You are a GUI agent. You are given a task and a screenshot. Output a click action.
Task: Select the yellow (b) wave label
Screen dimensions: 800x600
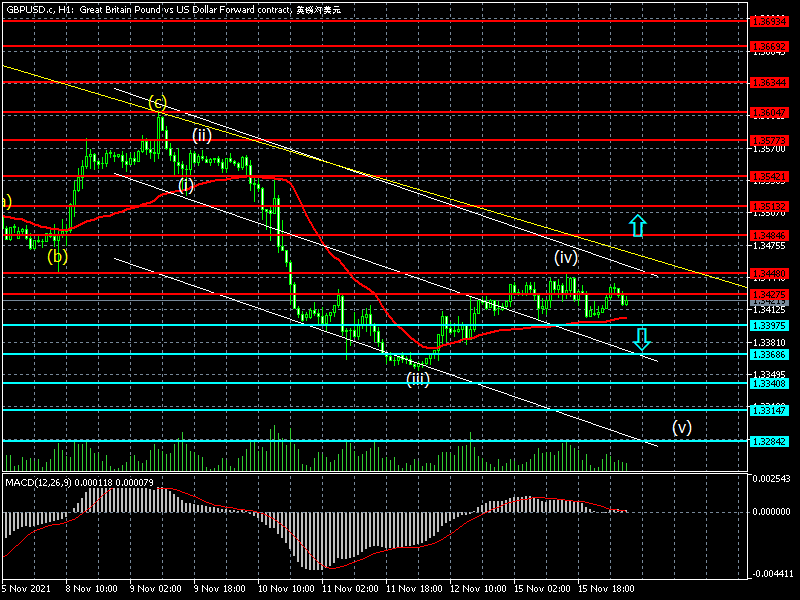(57, 255)
